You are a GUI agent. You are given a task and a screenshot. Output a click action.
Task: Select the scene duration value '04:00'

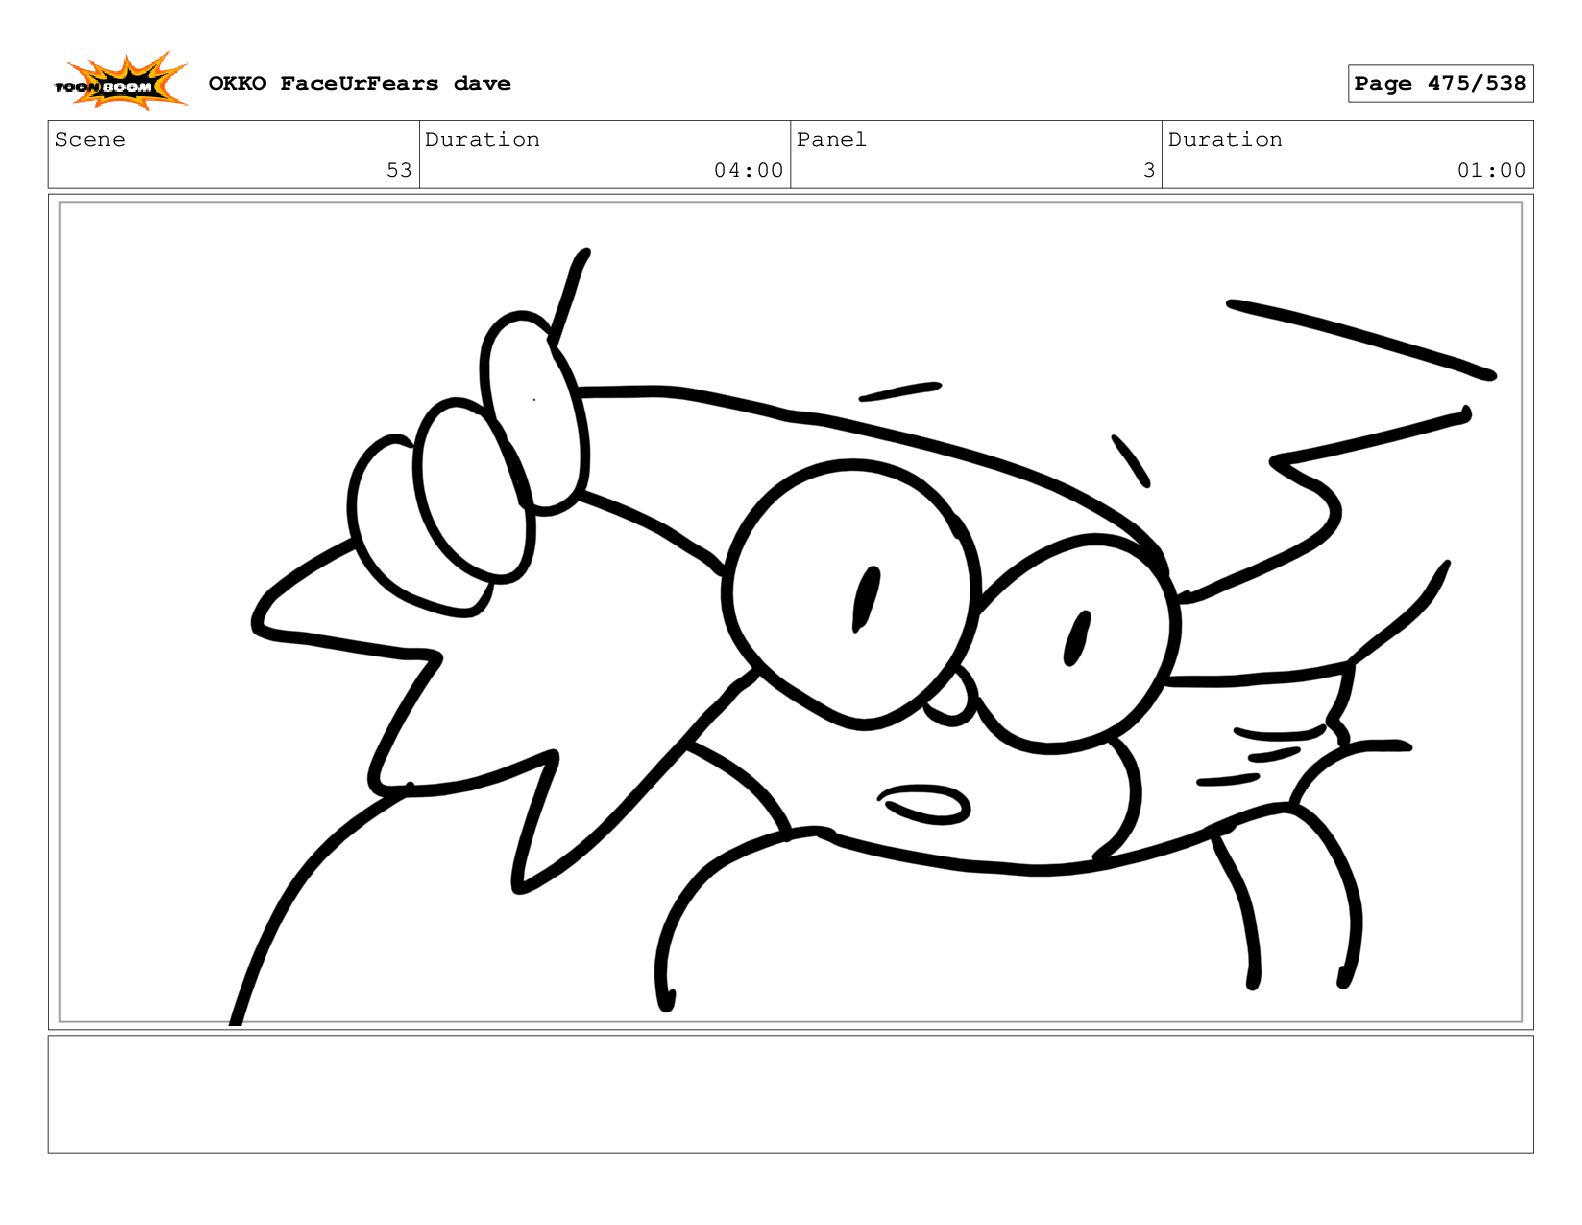(x=748, y=171)
